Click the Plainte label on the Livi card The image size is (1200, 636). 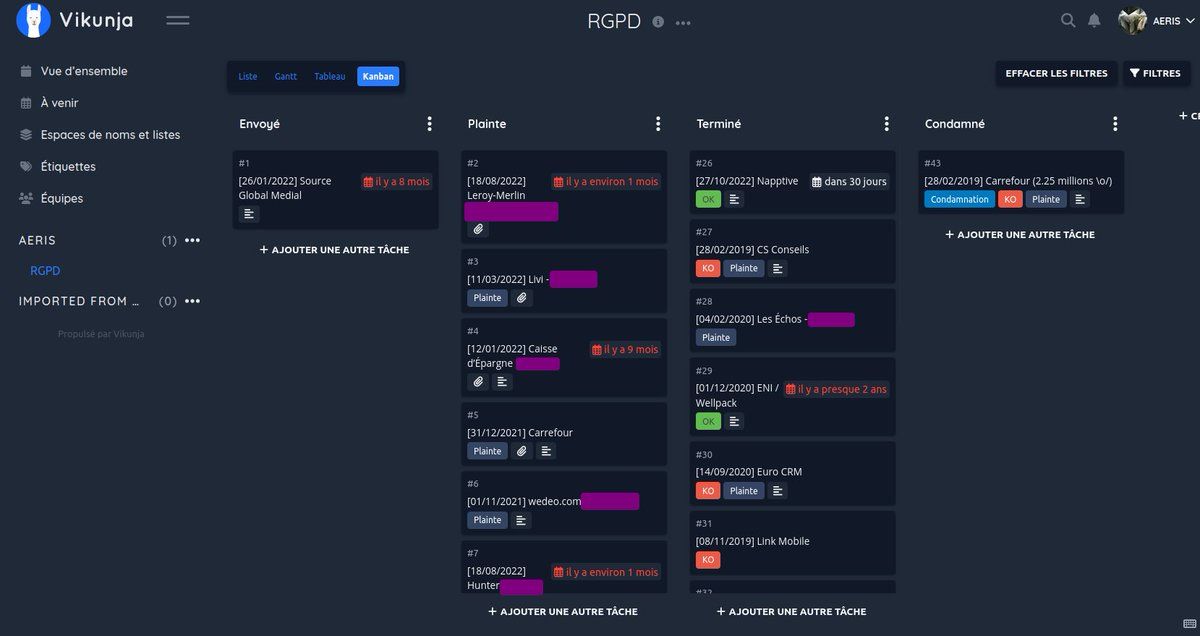click(488, 298)
